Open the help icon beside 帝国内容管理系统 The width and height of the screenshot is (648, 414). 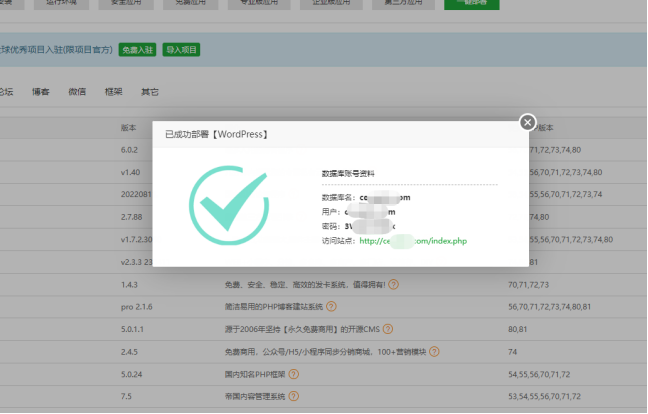point(293,396)
